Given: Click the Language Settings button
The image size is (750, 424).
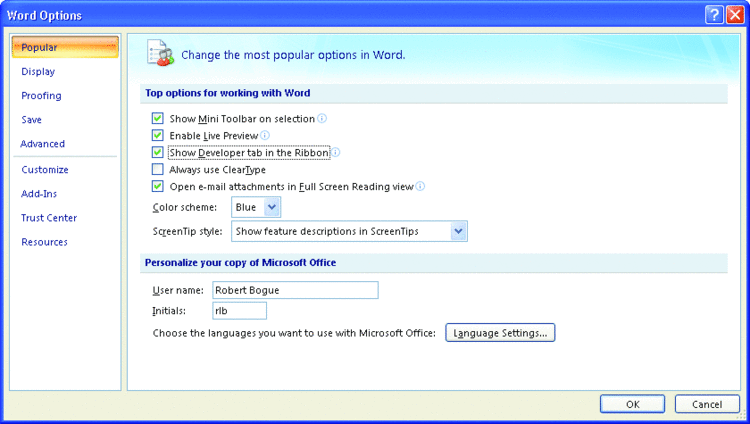Looking at the screenshot, I should [500, 333].
